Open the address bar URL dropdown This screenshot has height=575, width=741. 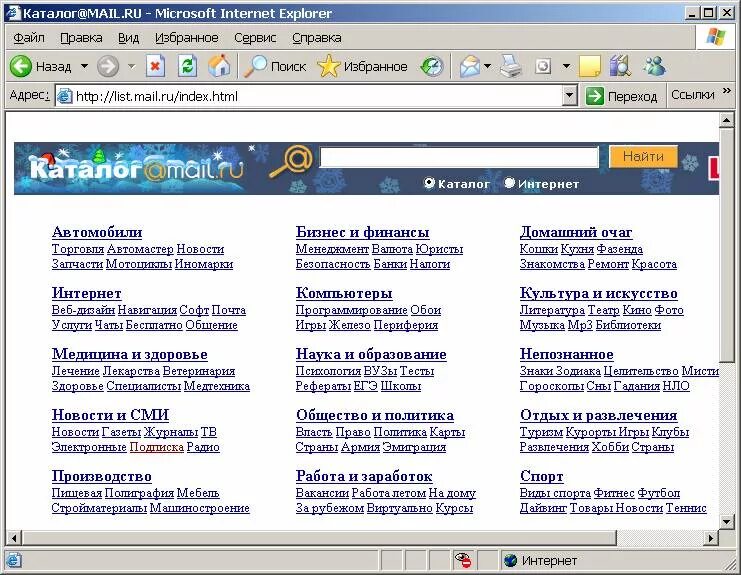(x=570, y=96)
